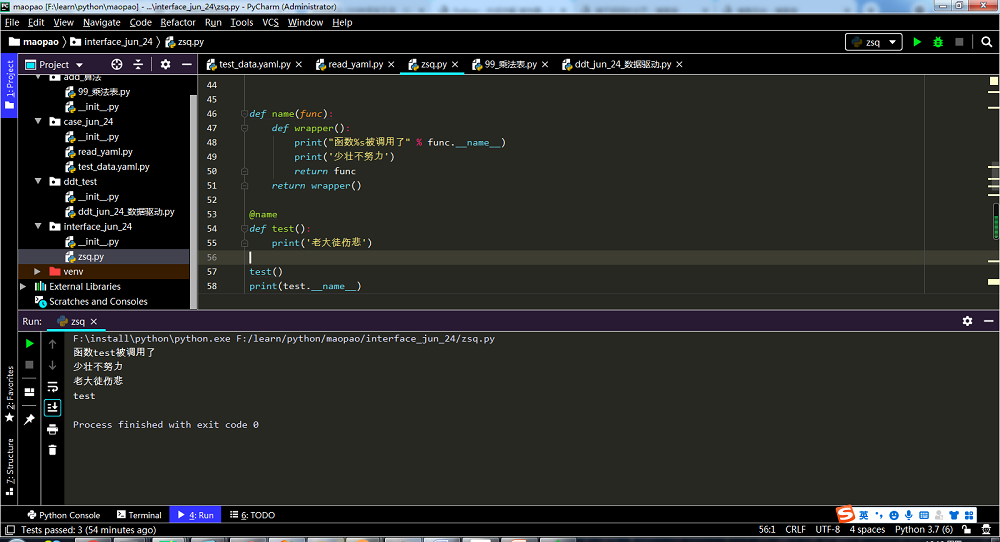Start debugging with the green bug icon
The image size is (1000, 542).
(938, 42)
